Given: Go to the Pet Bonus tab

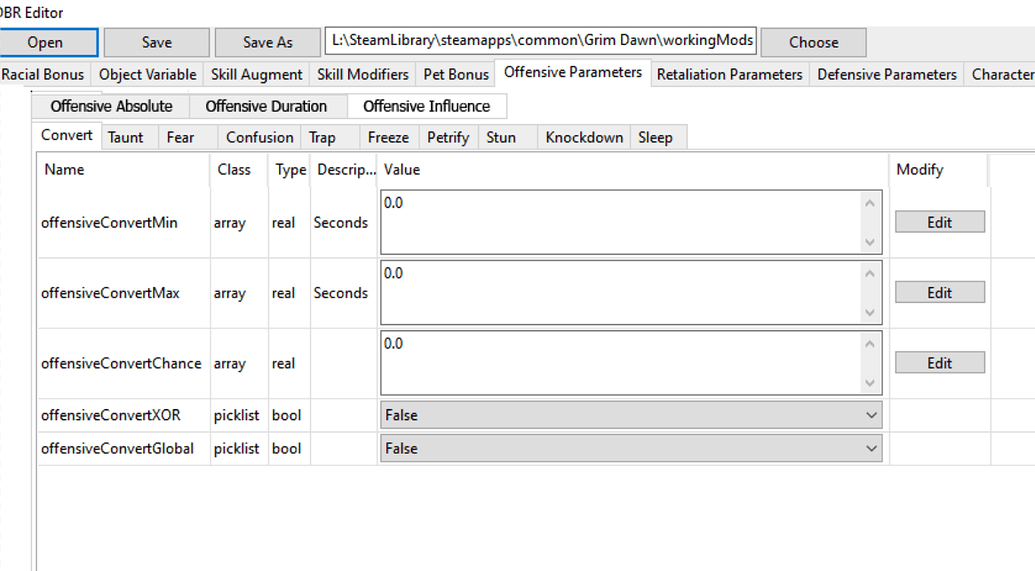Looking at the screenshot, I should [455, 74].
